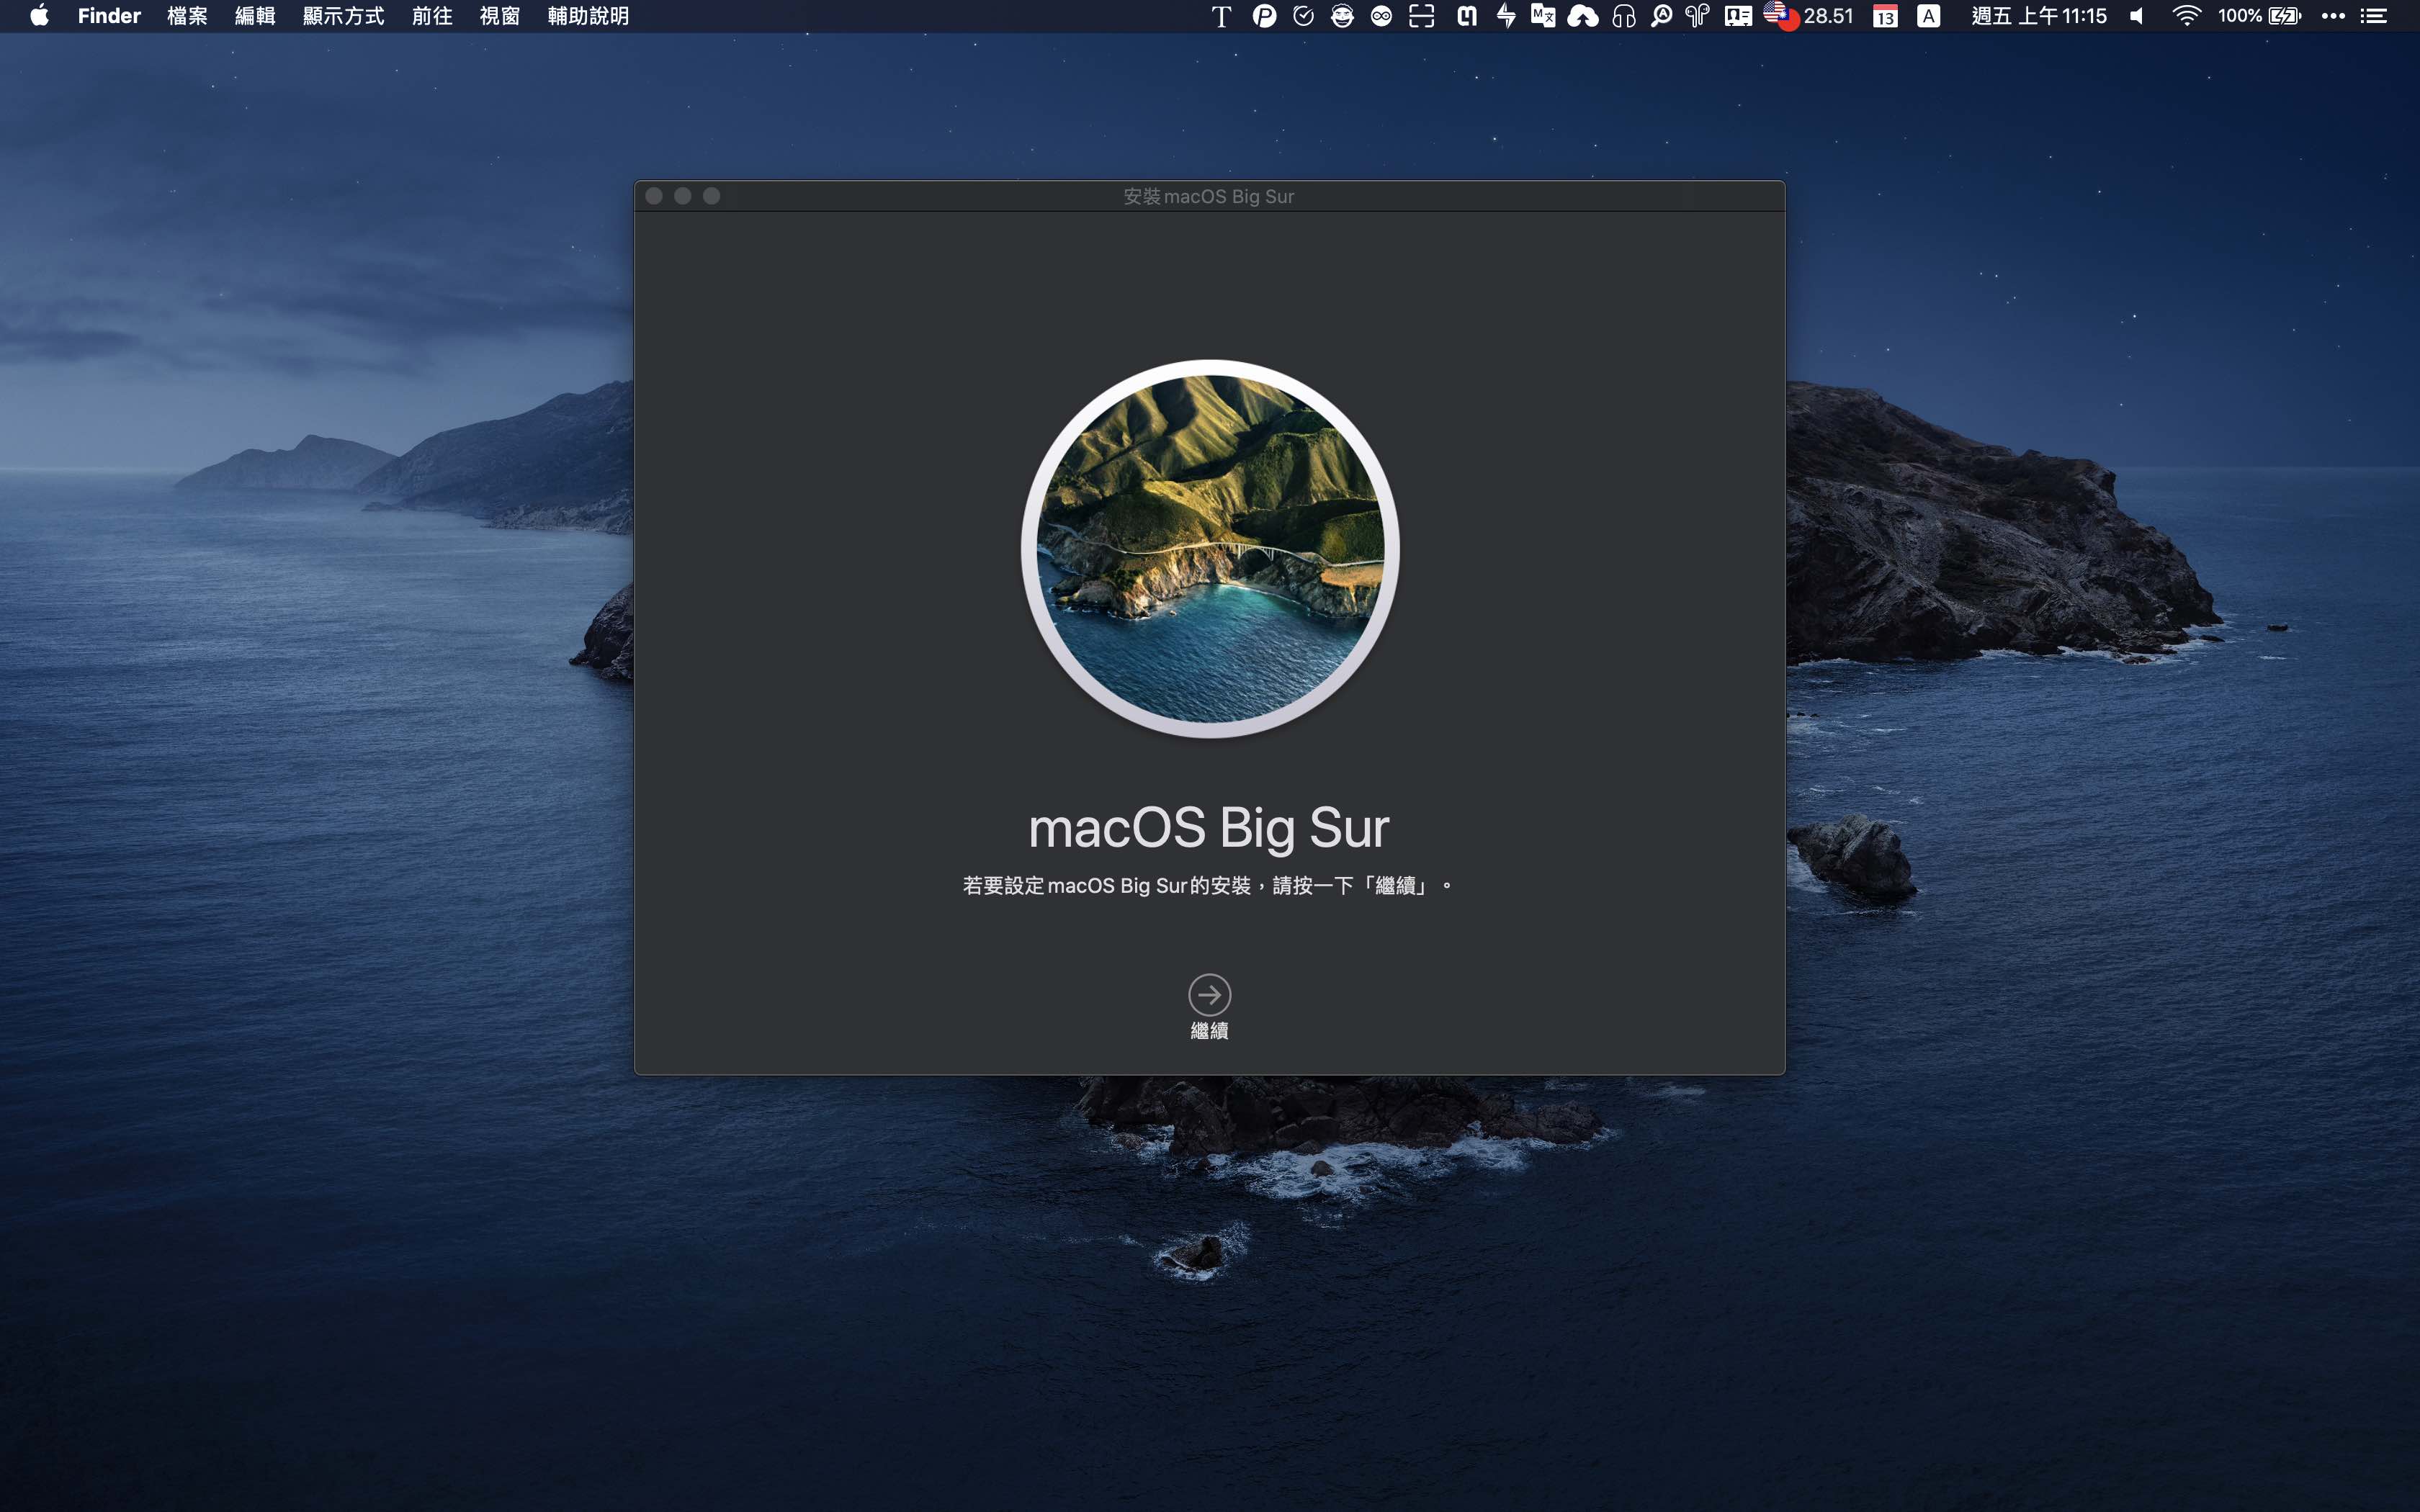Click the circled P menu bar icon
This screenshot has height=1512, width=2420.
pyautogui.click(x=1264, y=16)
